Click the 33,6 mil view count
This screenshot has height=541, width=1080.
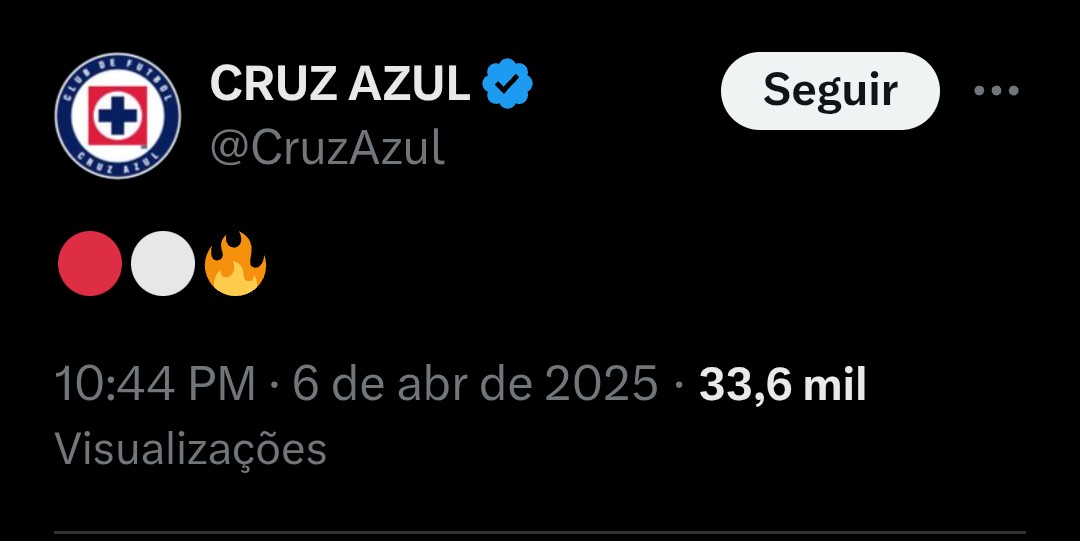pos(782,384)
